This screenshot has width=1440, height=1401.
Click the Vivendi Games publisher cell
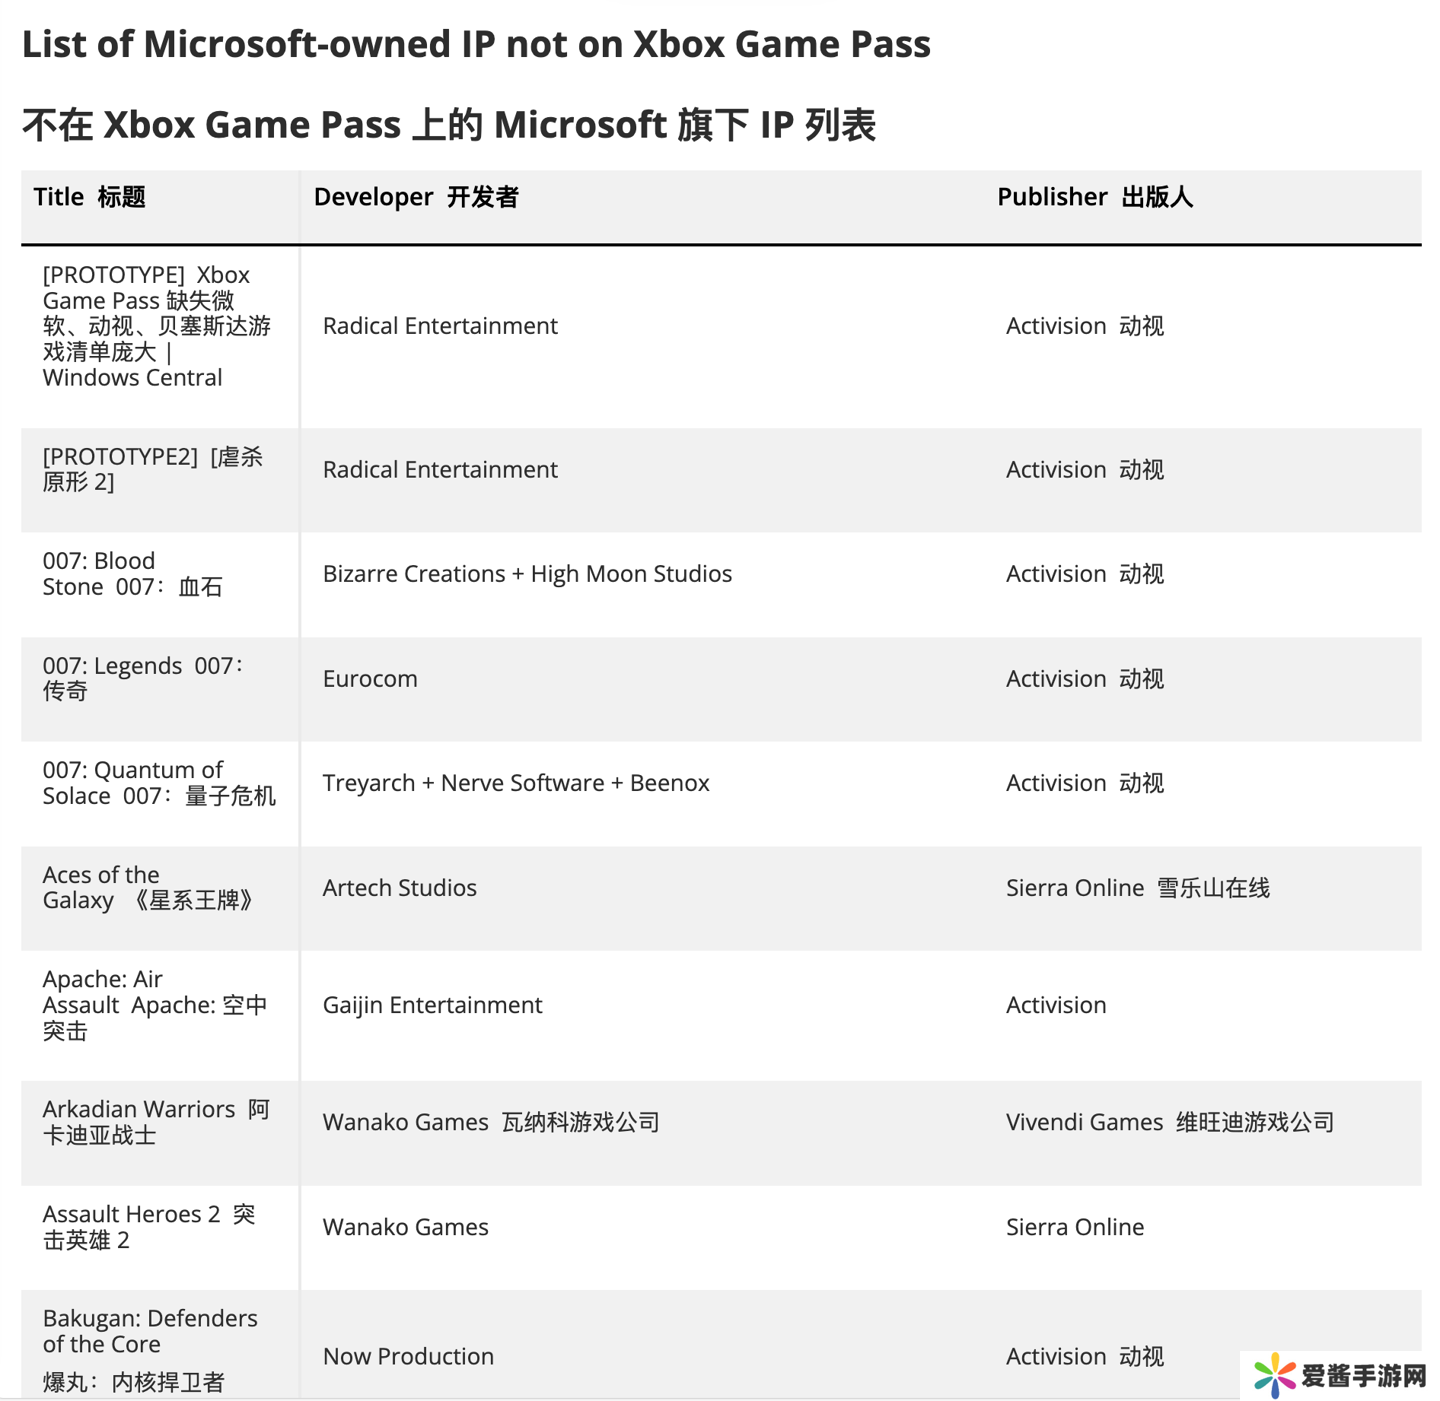click(x=1169, y=1122)
